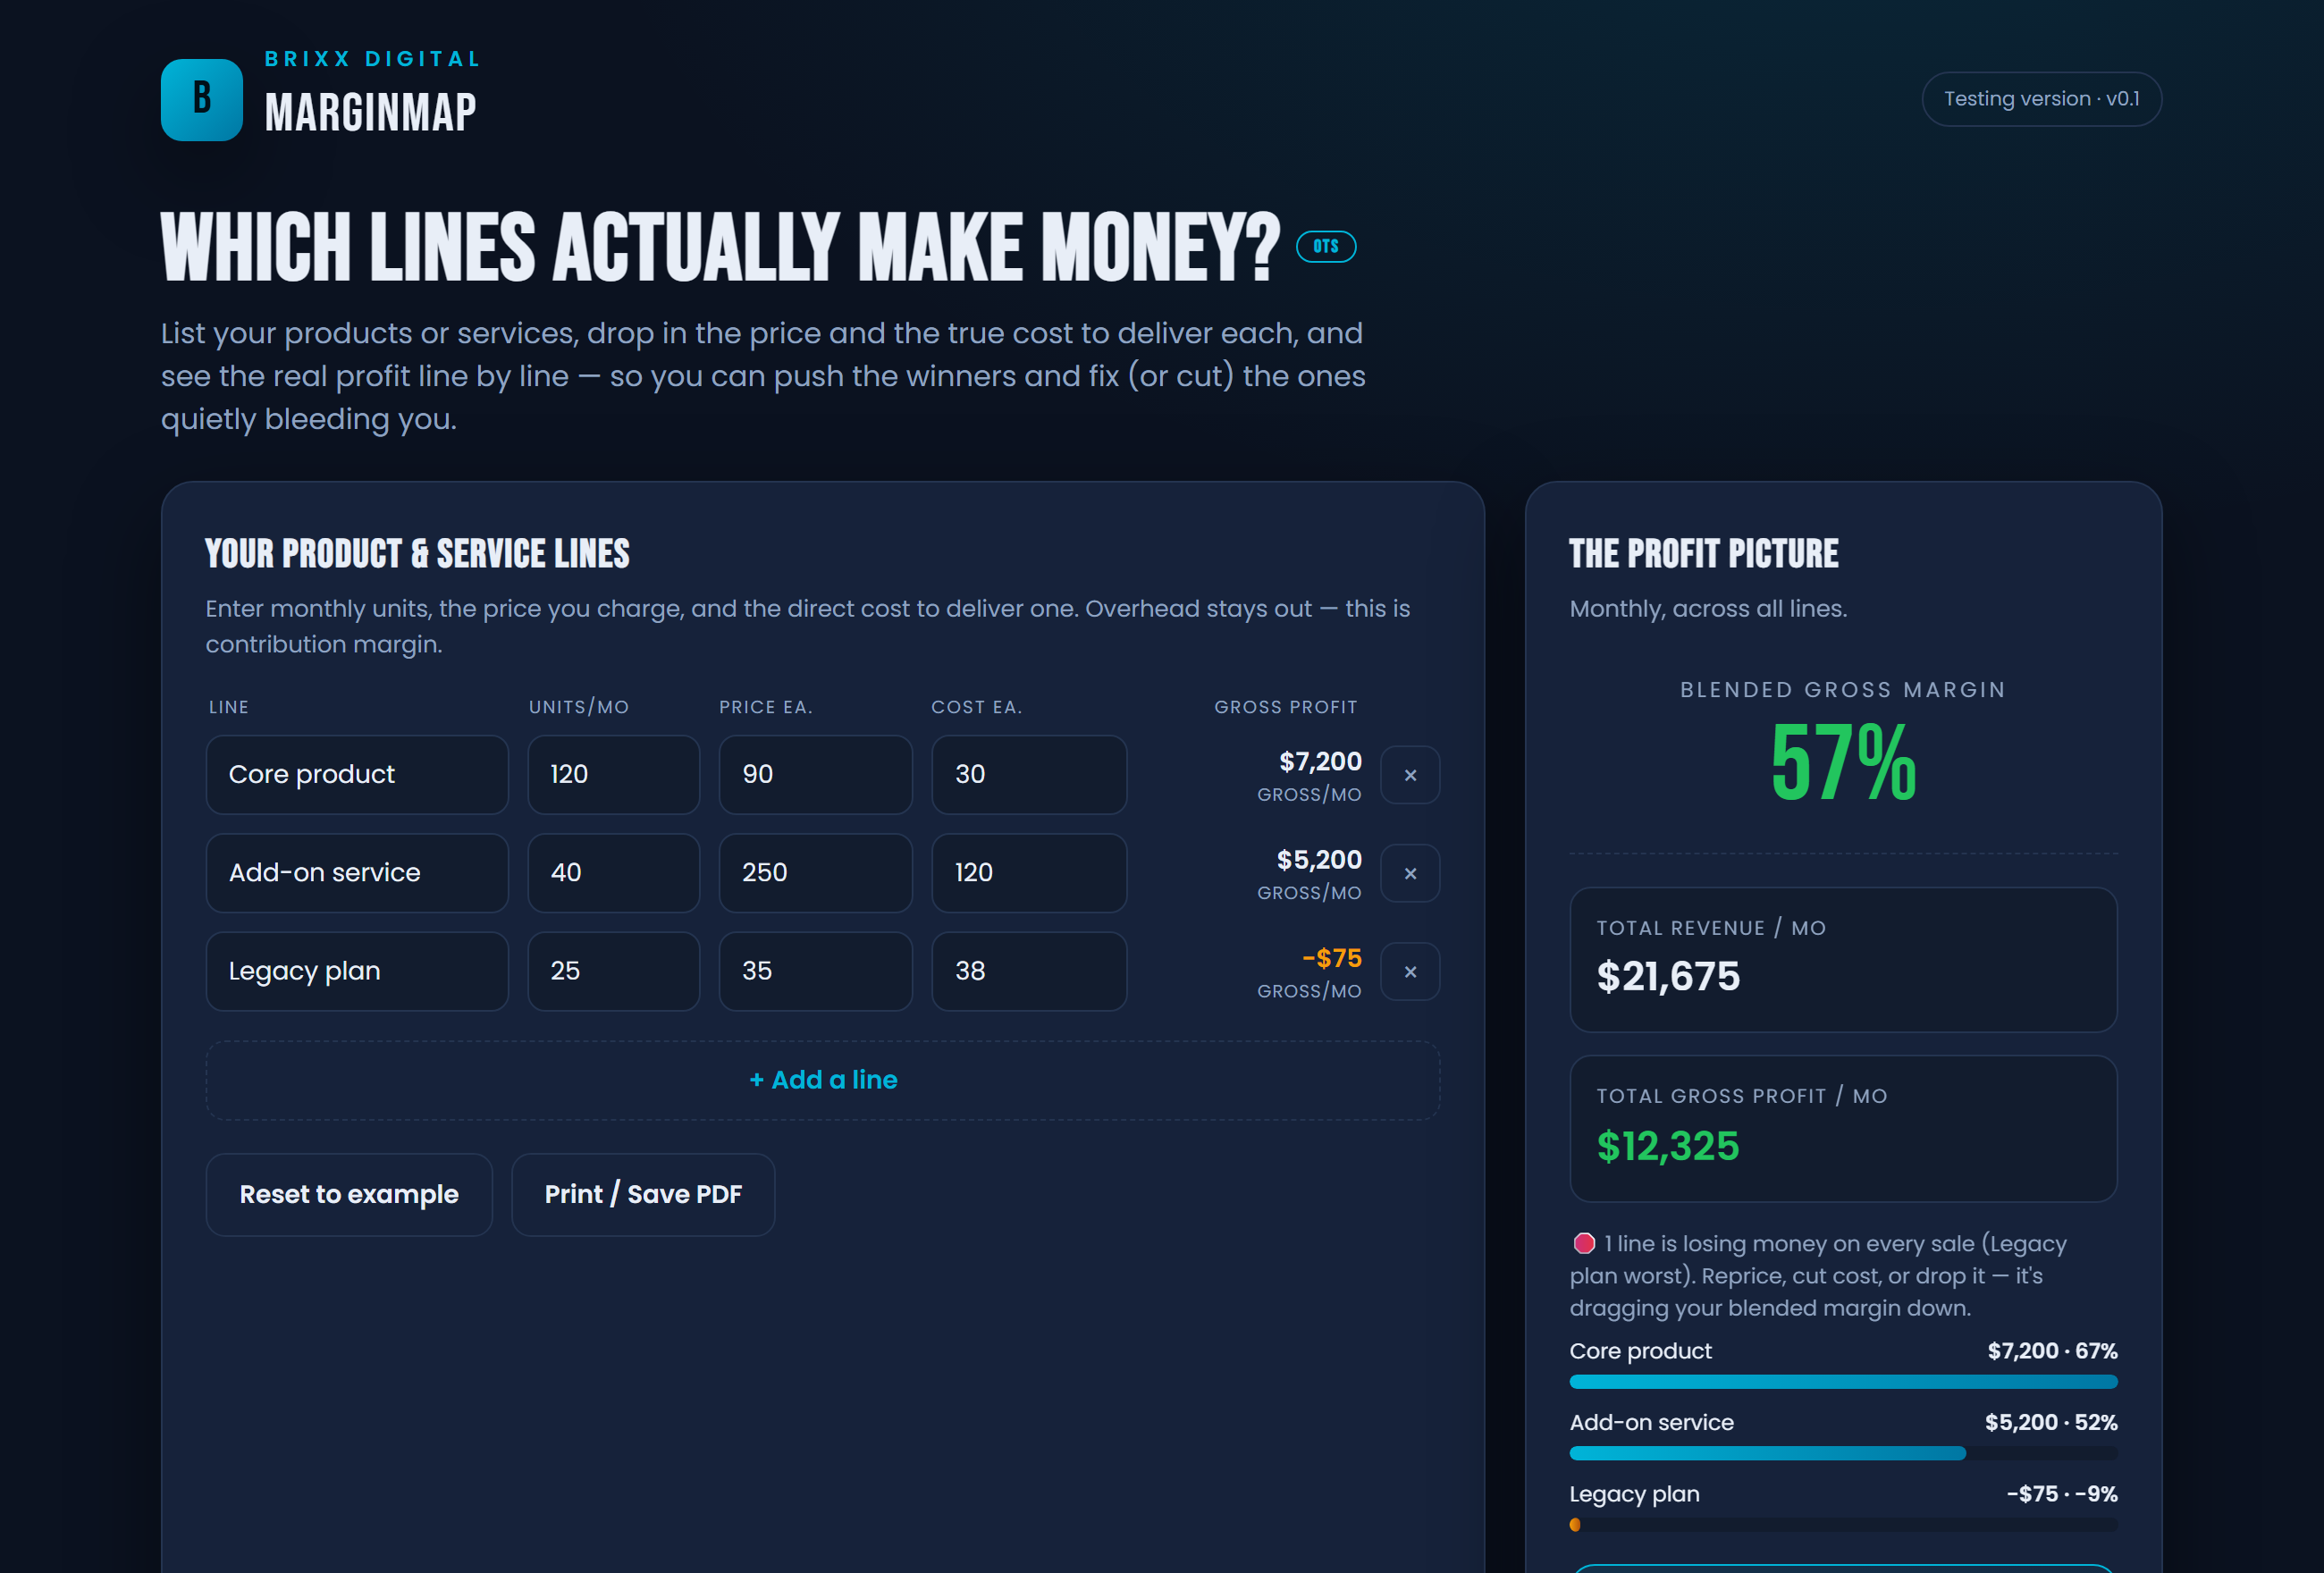Image resolution: width=2324 pixels, height=1573 pixels.
Task: Click the TOTAL GROSS PROFIT / MO label
Action: pyautogui.click(x=1742, y=1096)
